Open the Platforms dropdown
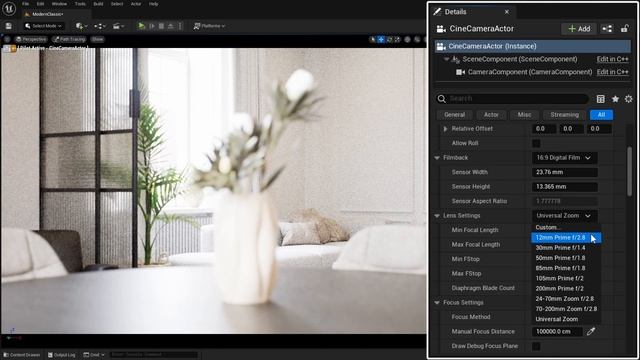Screen dimensions: 640x360 209,26
